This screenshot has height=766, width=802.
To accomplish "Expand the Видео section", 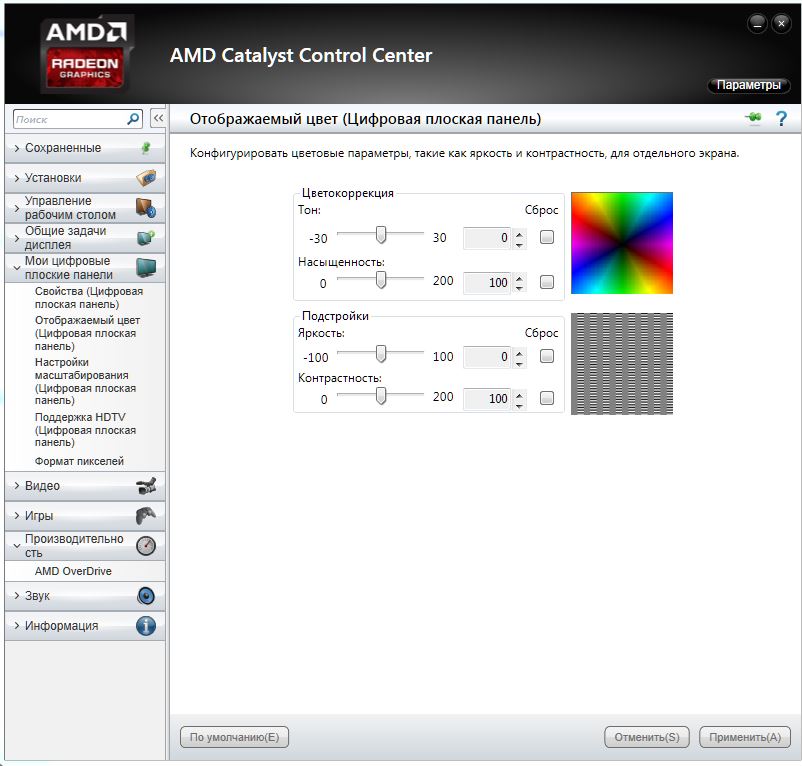I will (x=17, y=486).
